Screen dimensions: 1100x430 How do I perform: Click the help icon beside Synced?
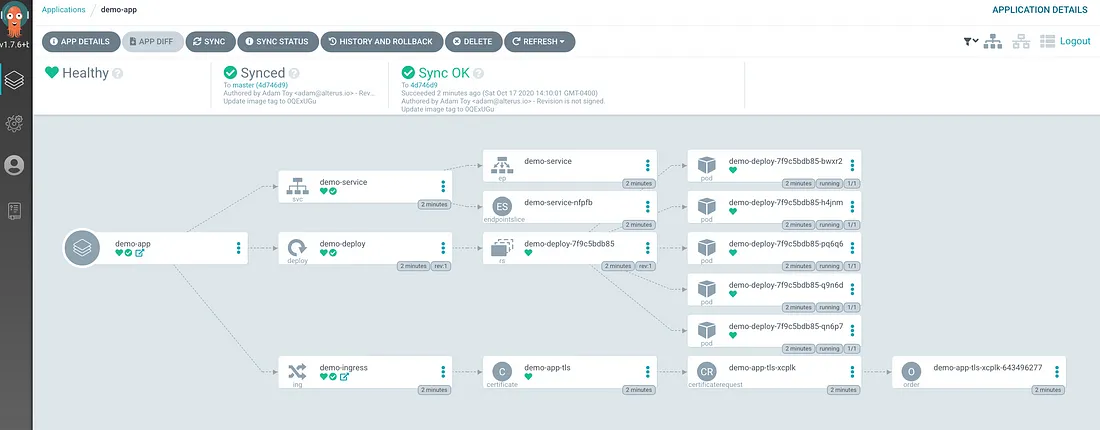[x=295, y=73]
